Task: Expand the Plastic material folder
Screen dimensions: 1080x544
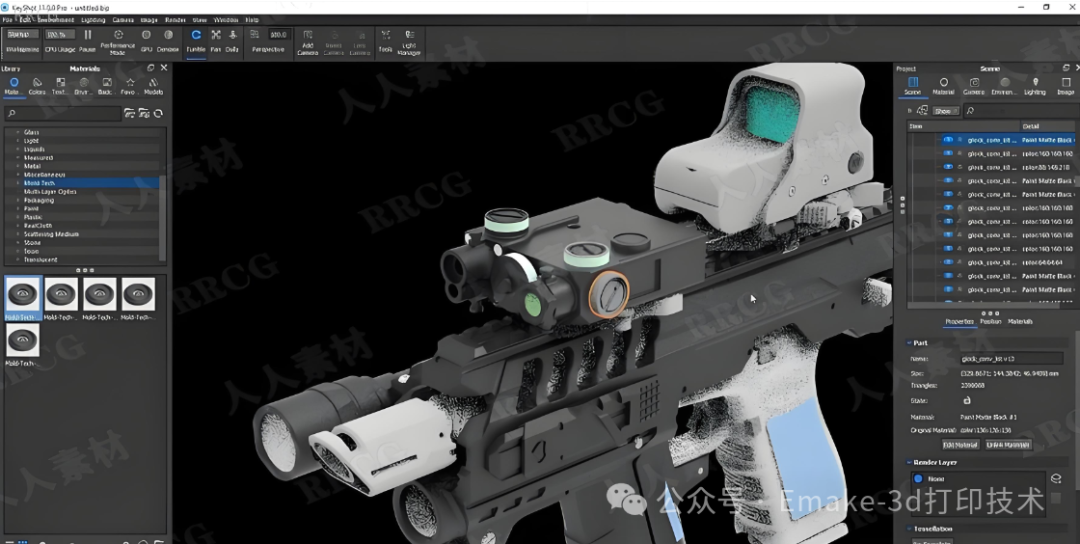Action: click(18, 217)
